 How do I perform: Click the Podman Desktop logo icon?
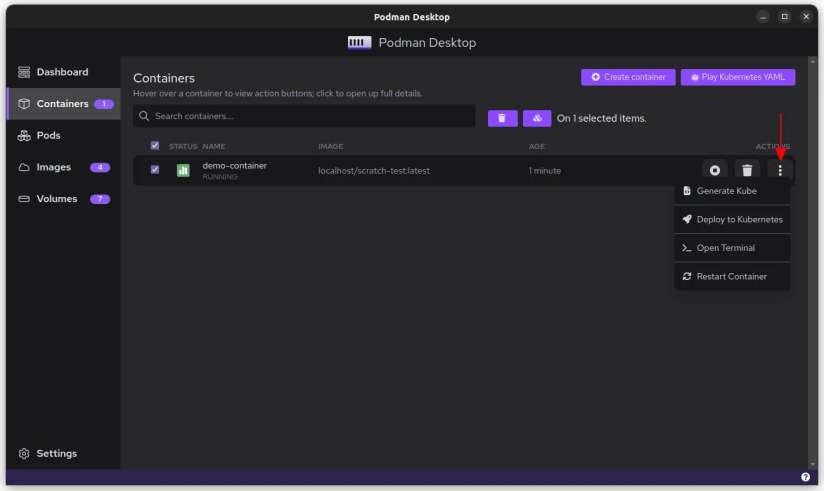[x=359, y=43]
